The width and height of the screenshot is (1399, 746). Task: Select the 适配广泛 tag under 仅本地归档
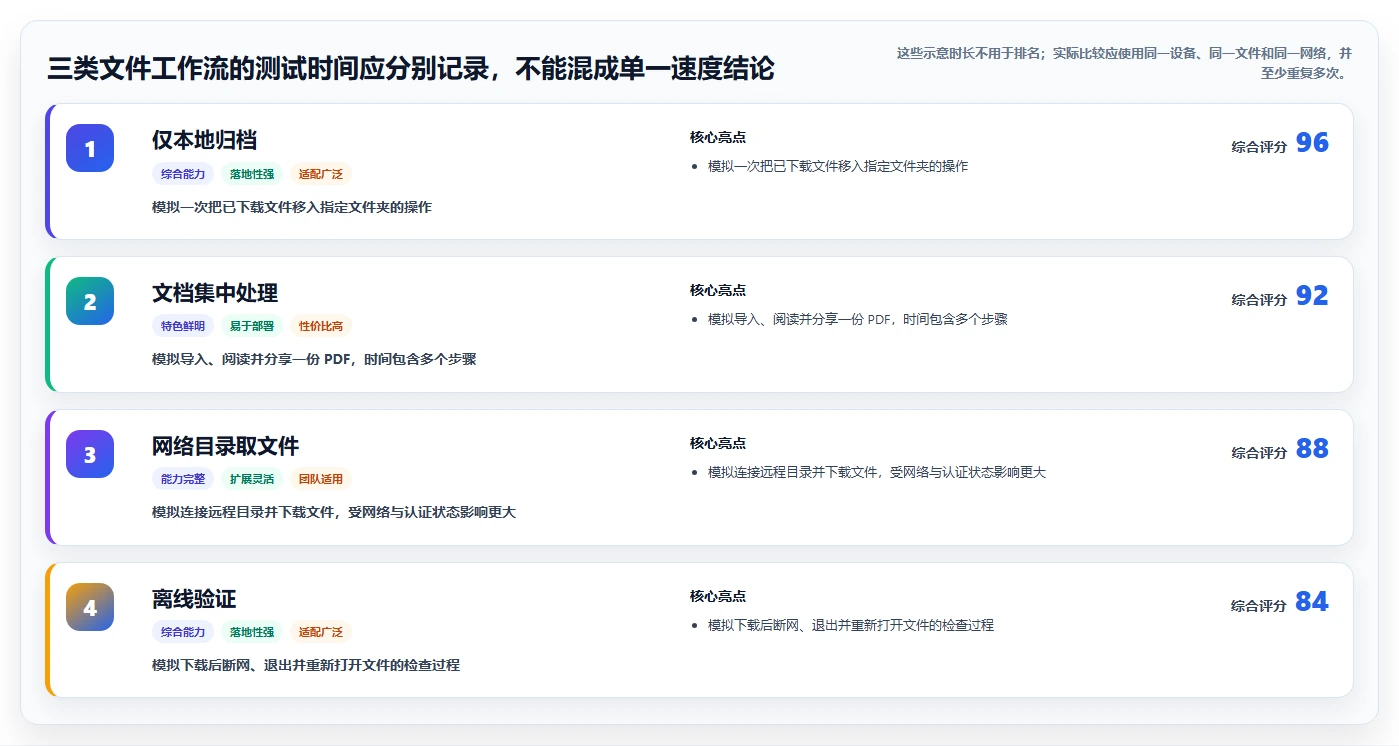click(x=321, y=174)
